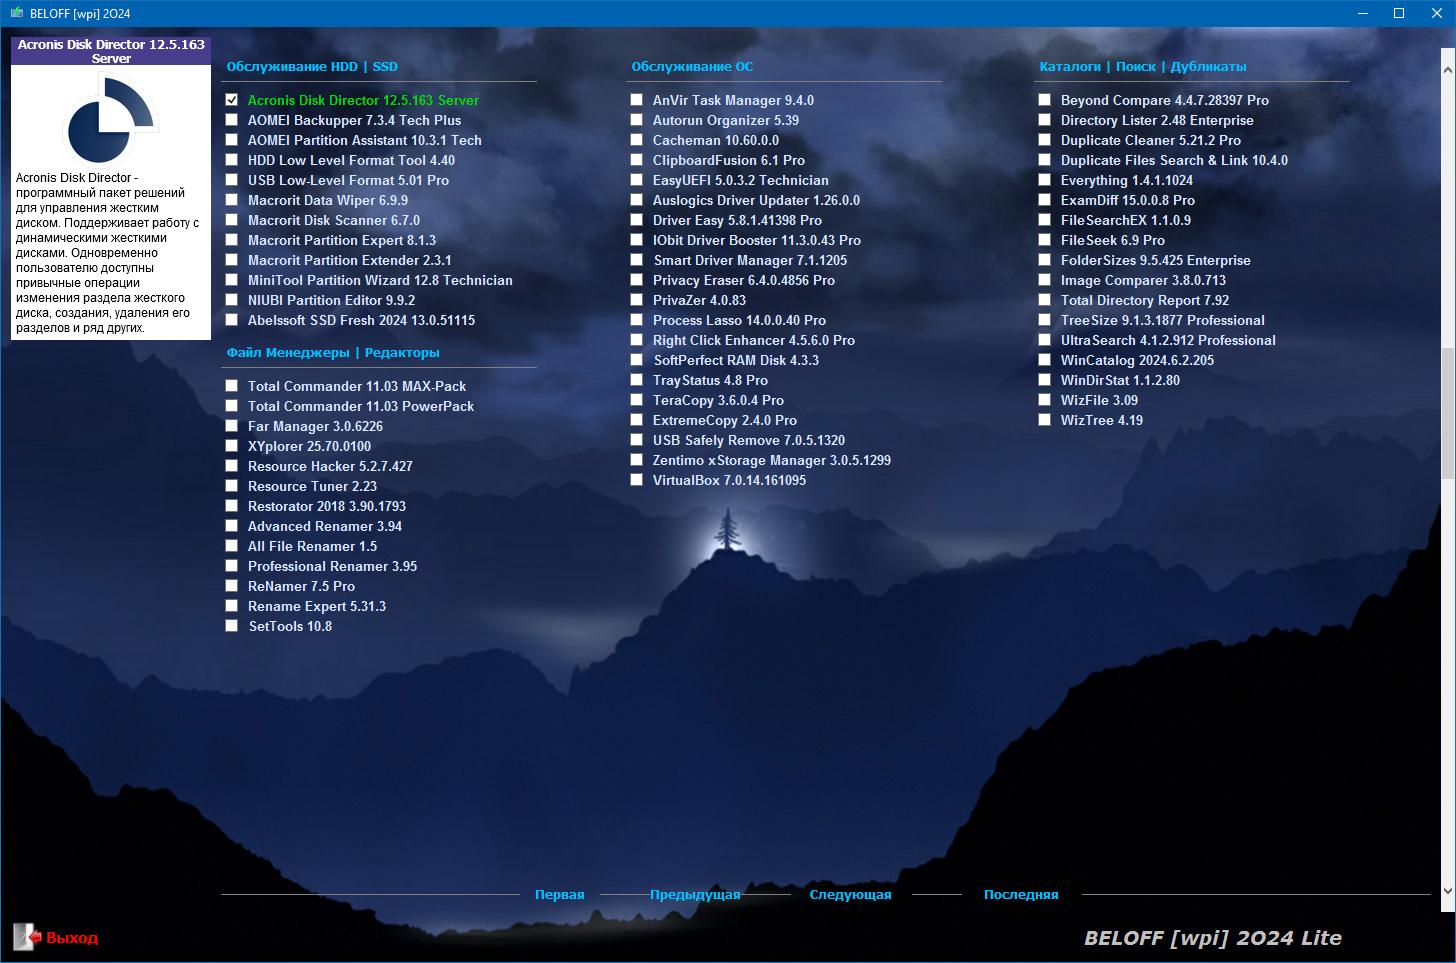Click the Acronis Disk Director logo image

pyautogui.click(x=110, y=119)
